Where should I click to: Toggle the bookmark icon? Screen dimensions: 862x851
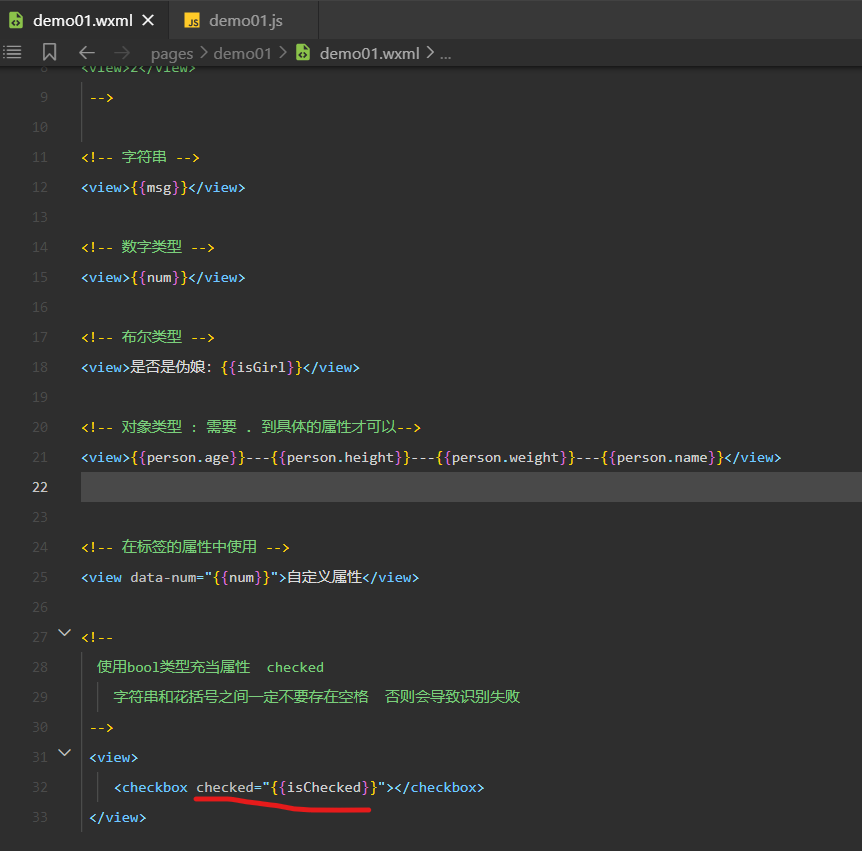coord(49,53)
